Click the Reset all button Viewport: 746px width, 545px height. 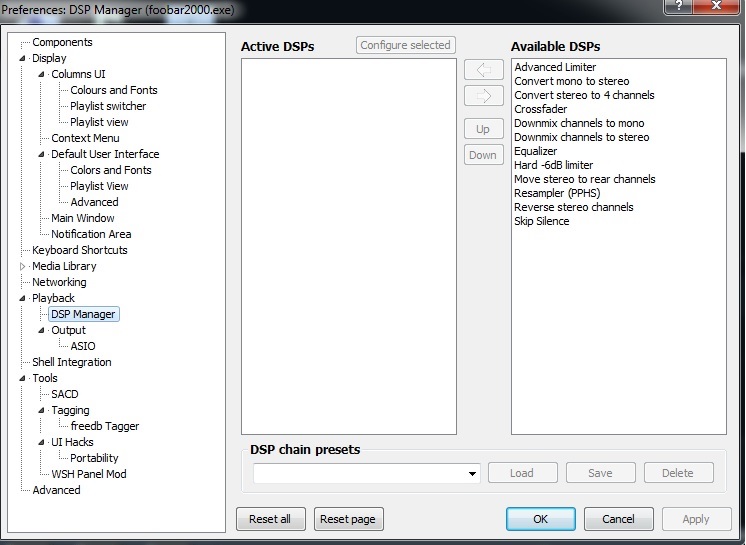pyautogui.click(x=270, y=519)
